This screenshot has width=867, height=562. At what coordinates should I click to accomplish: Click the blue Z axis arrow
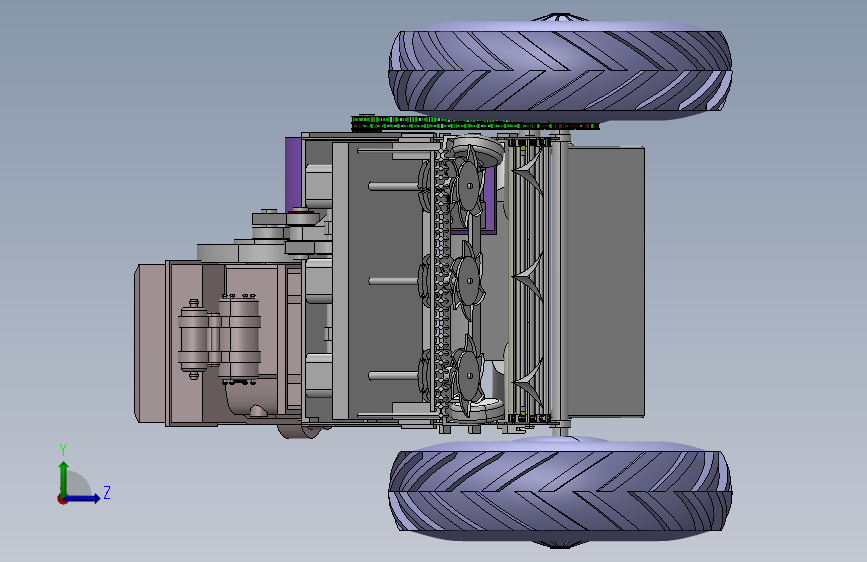click(x=83, y=498)
